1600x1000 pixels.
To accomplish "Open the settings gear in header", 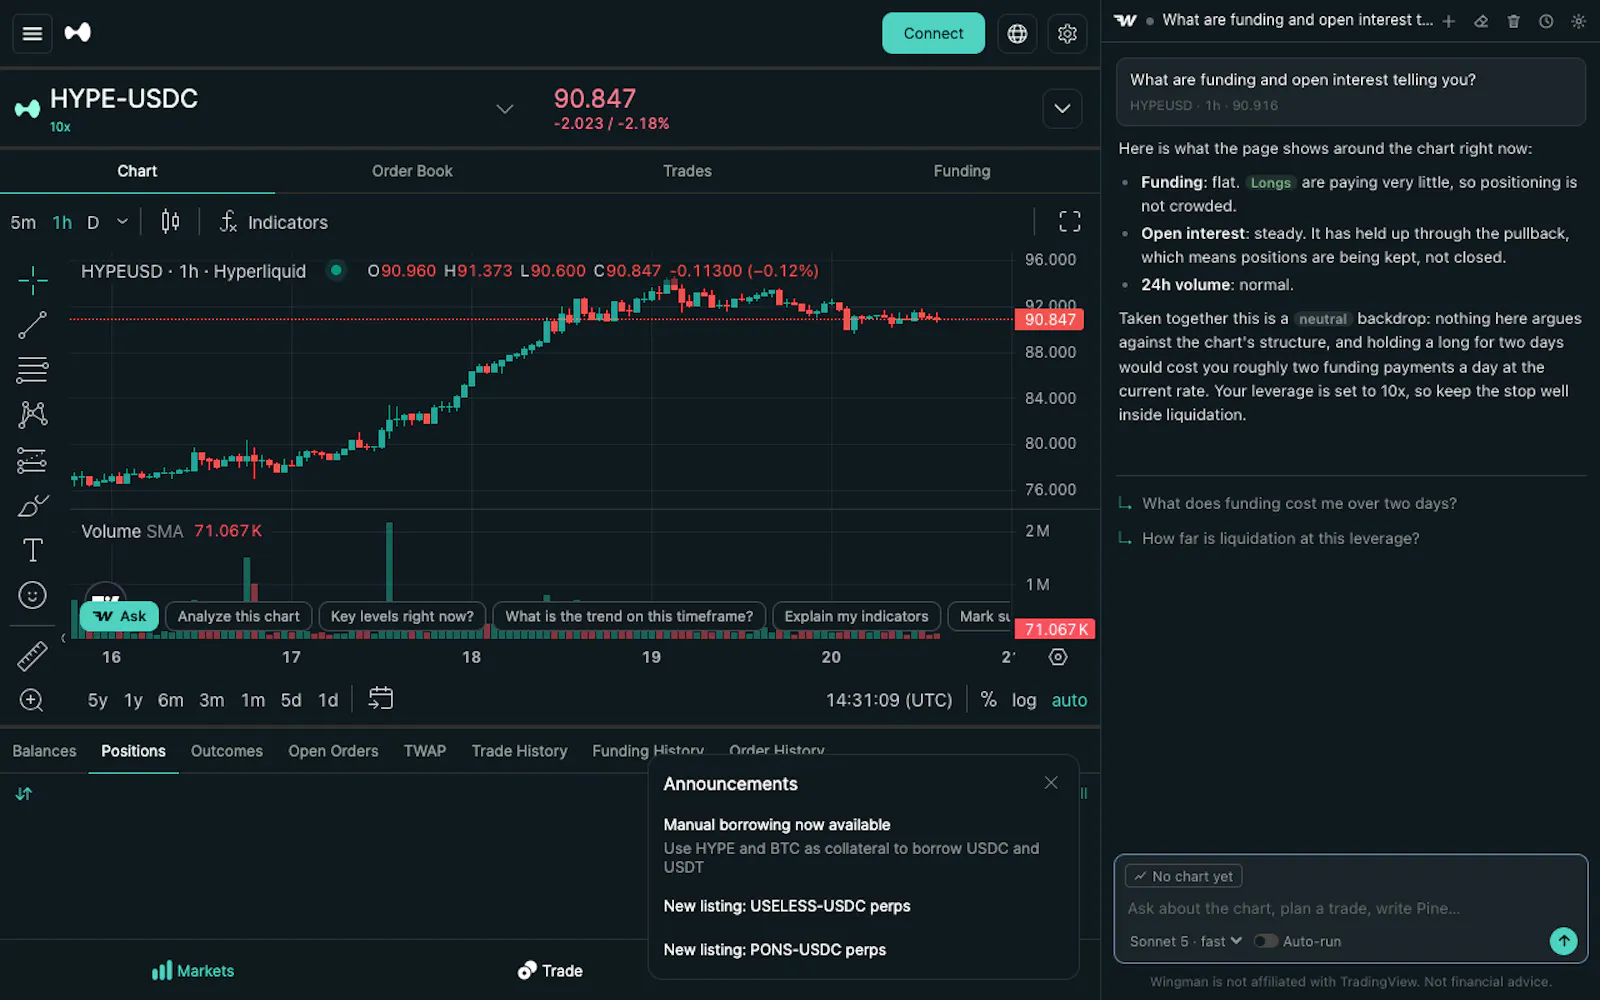I will [x=1067, y=34].
